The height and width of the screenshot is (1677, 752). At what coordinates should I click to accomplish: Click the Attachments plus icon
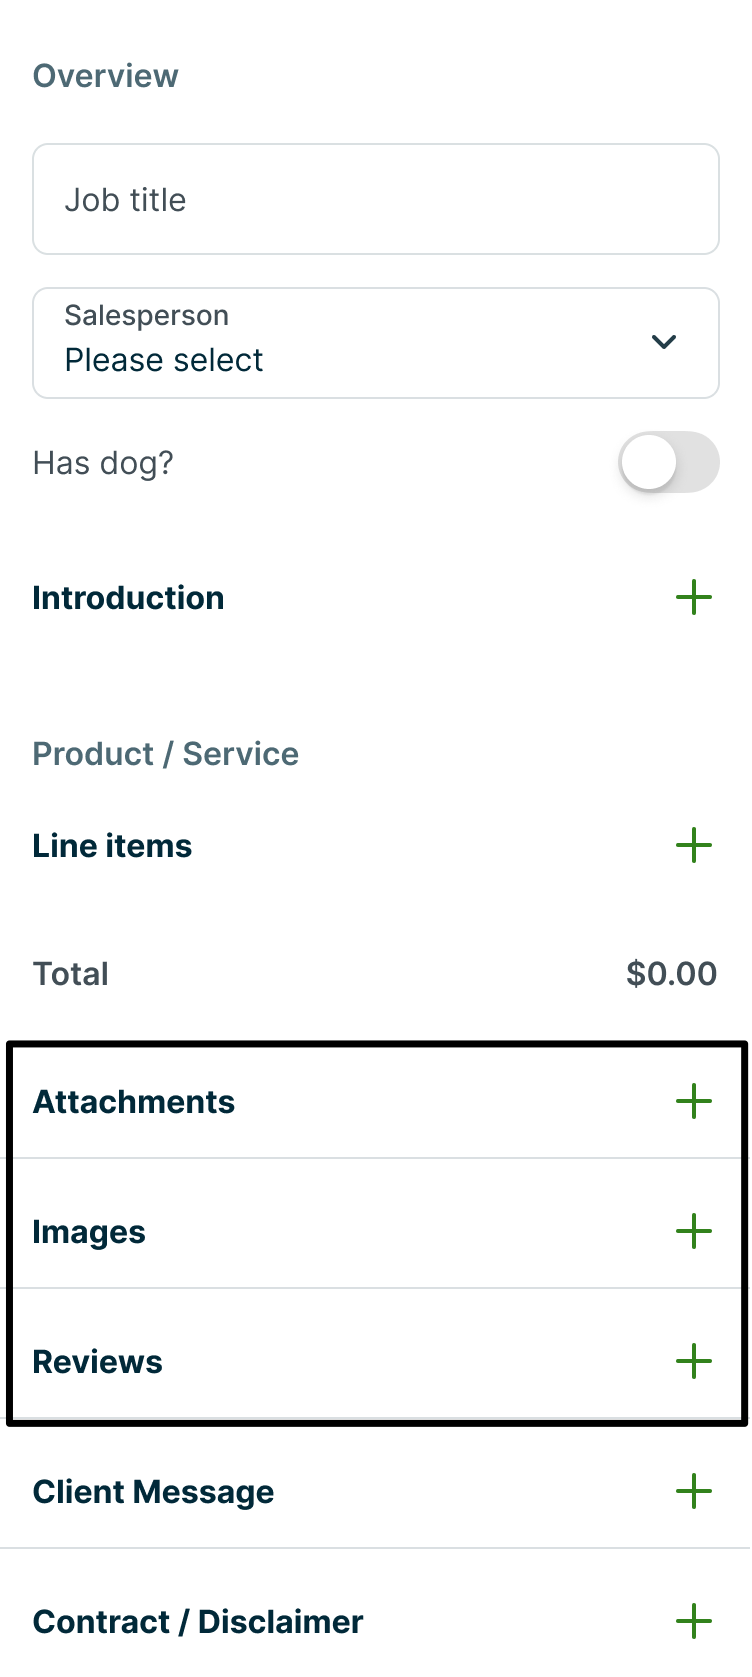[693, 1102]
